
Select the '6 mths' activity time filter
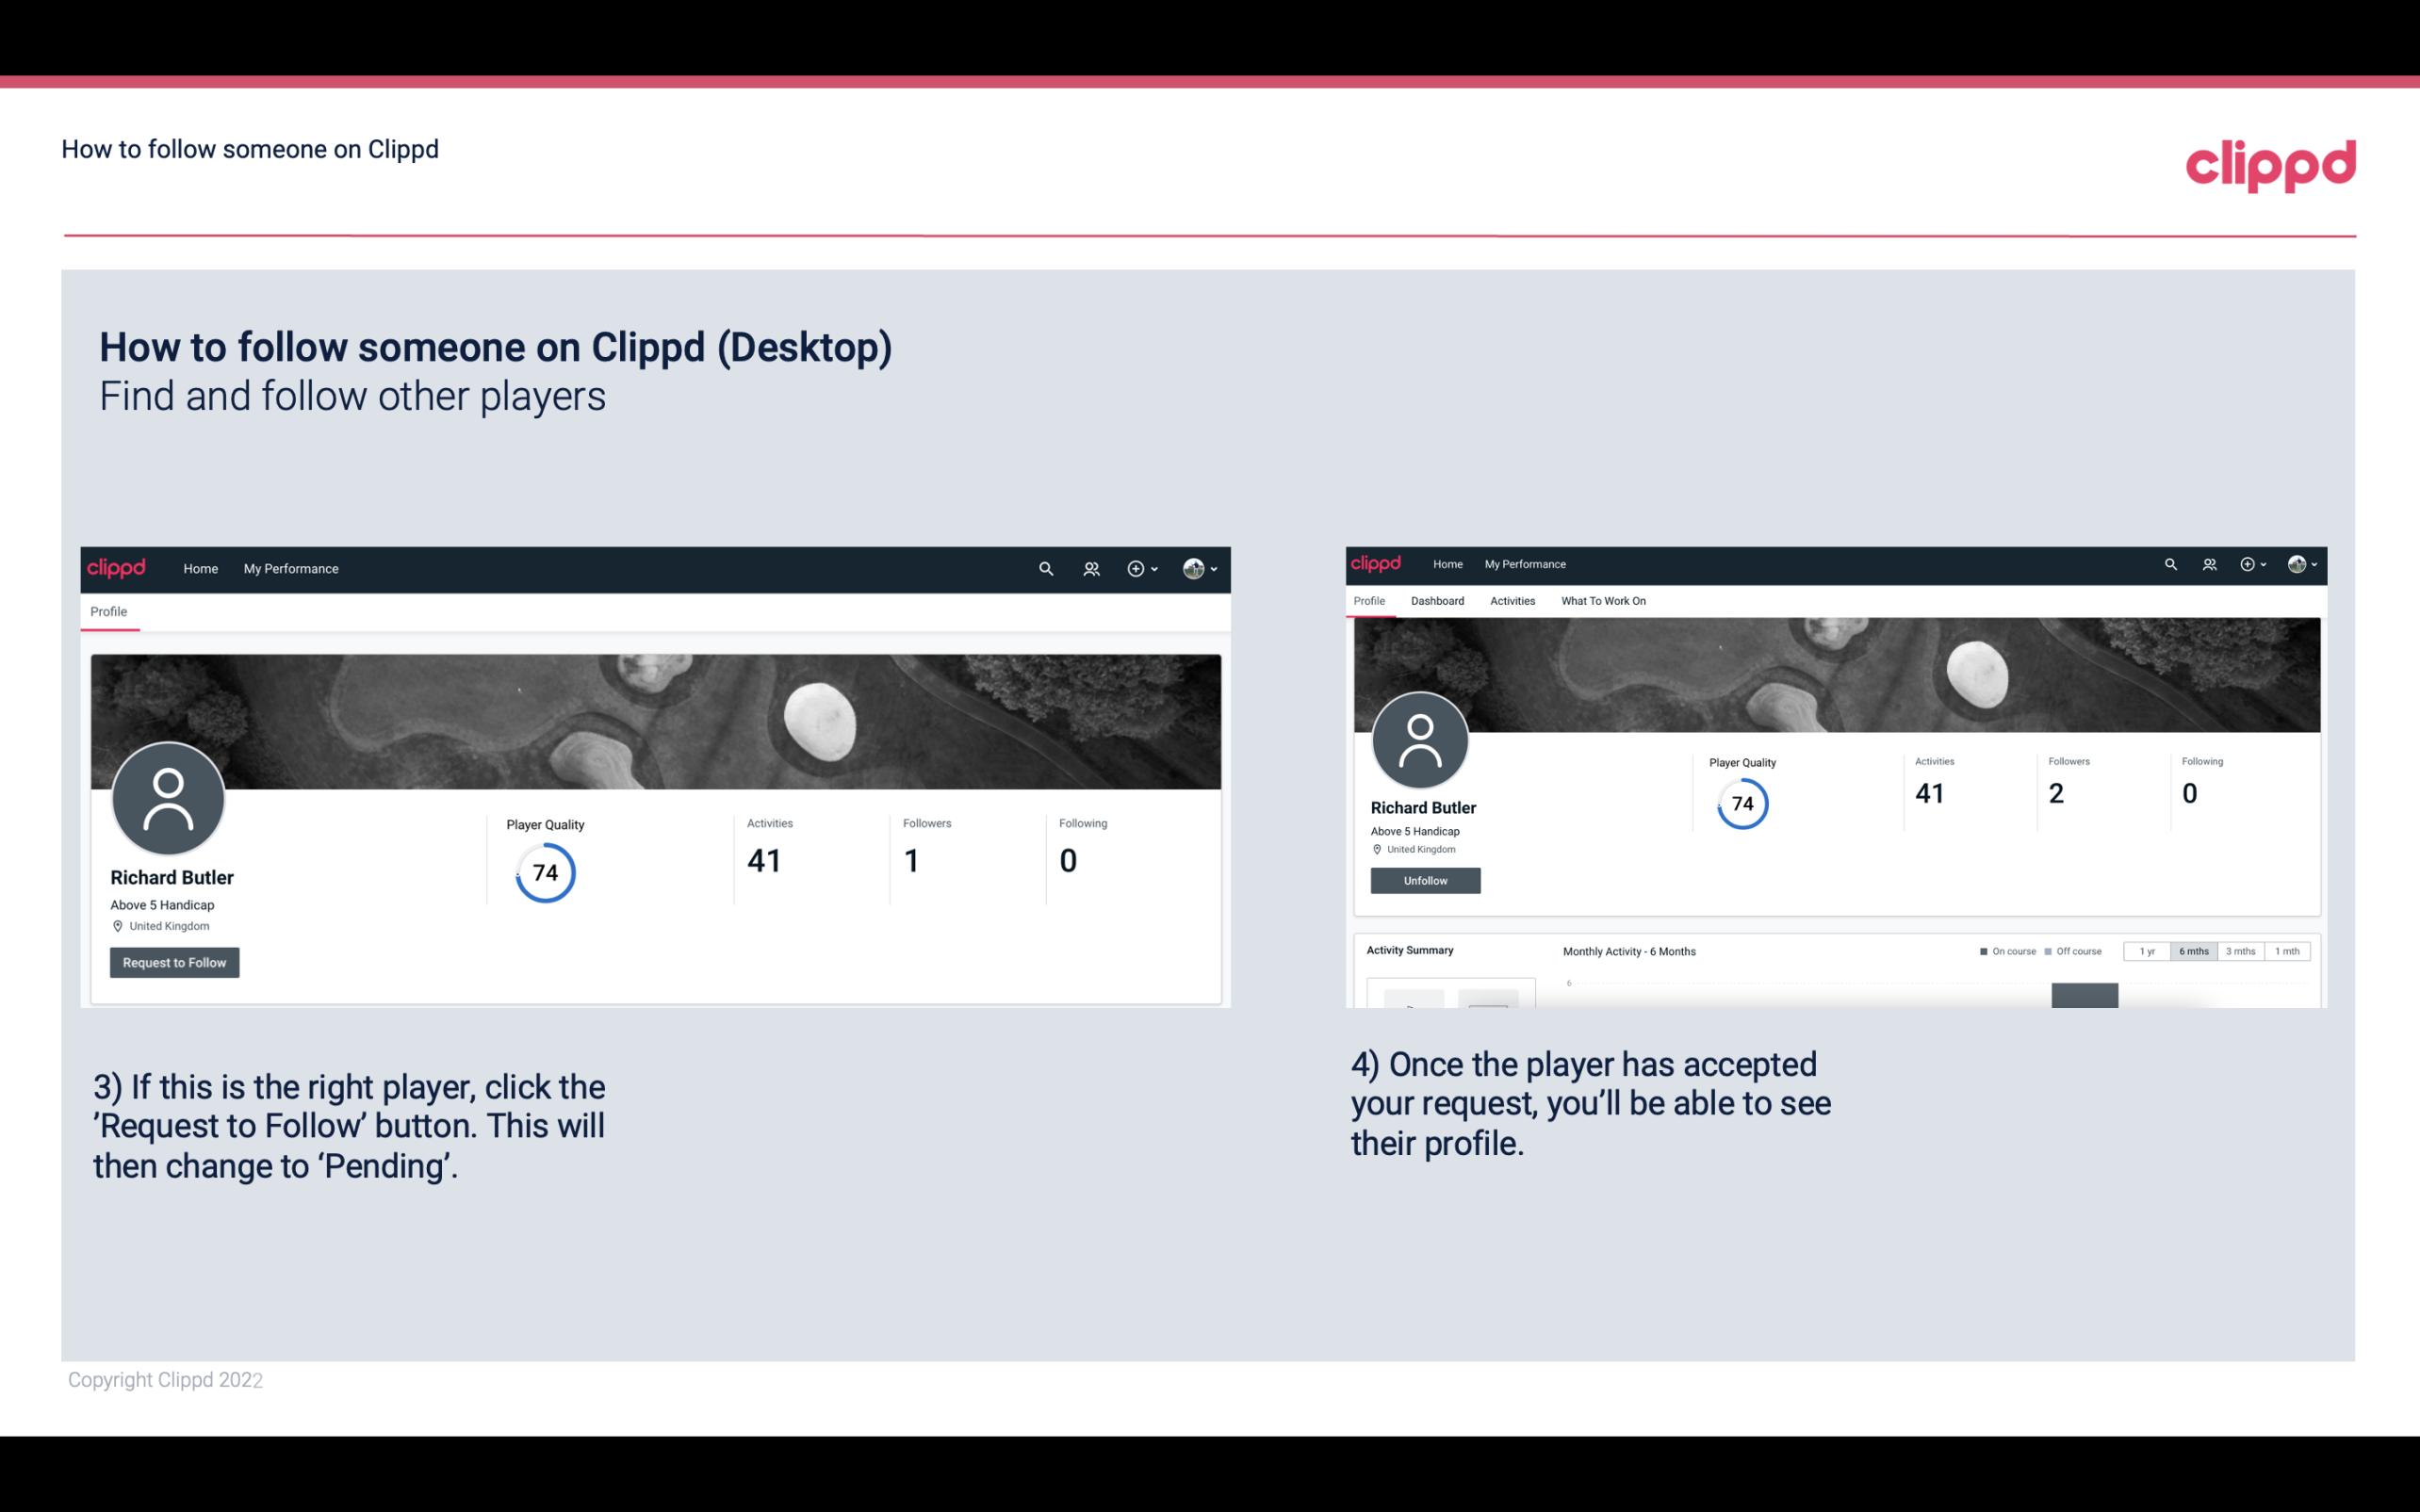coord(2194,951)
